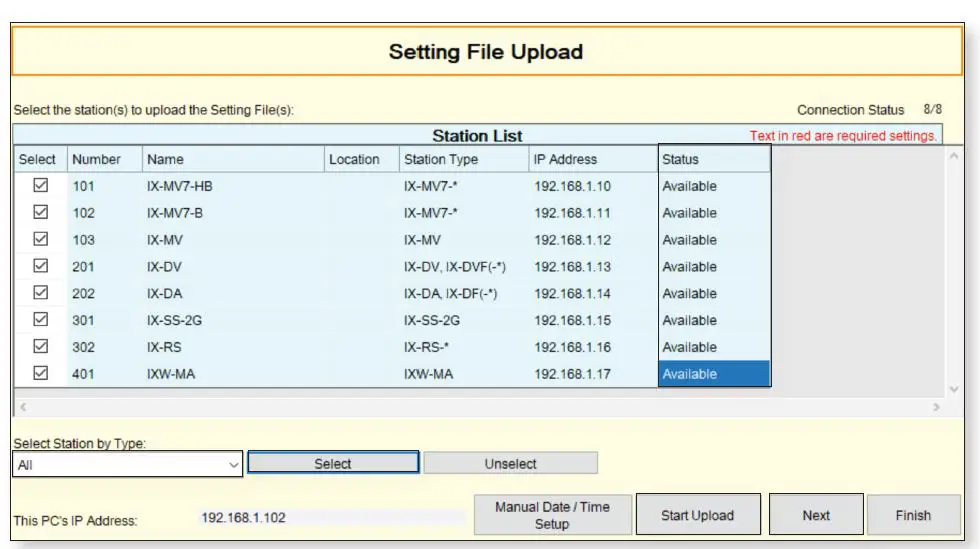Click the Location column header
Viewport: 980px width, 549px height.
coord(362,159)
